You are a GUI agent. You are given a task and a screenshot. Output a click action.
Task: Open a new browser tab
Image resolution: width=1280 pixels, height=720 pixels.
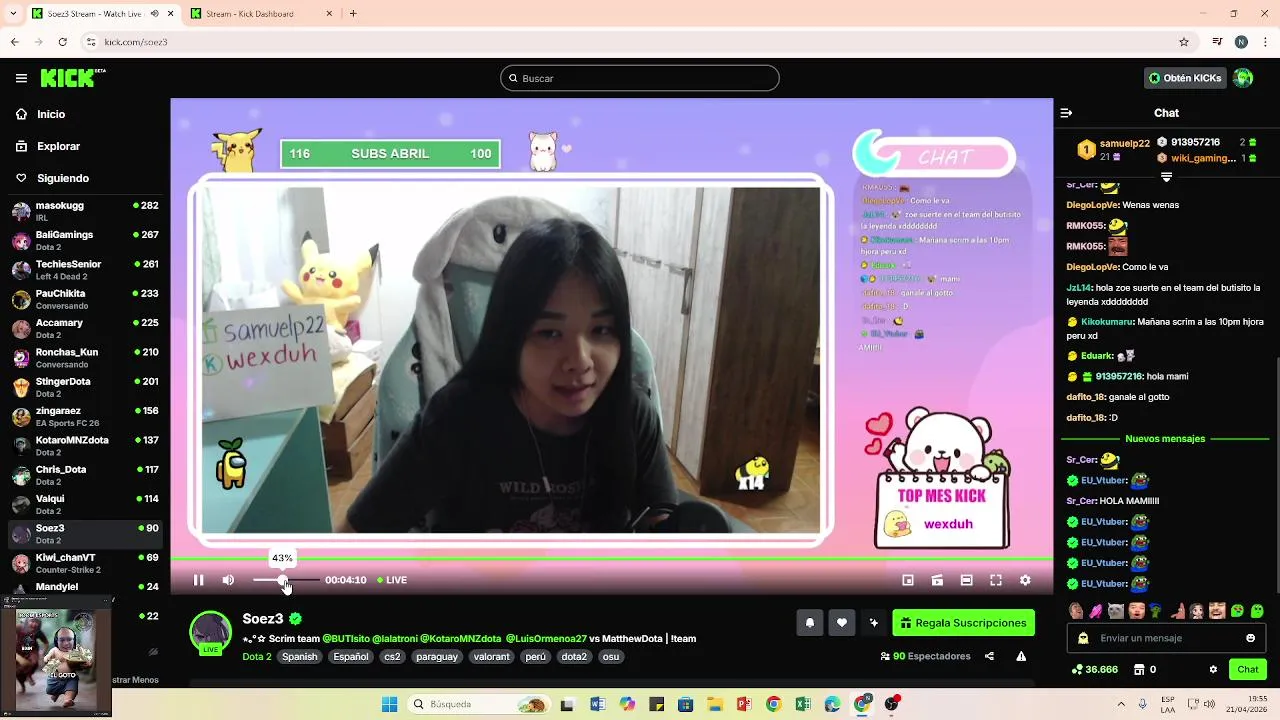click(x=353, y=13)
